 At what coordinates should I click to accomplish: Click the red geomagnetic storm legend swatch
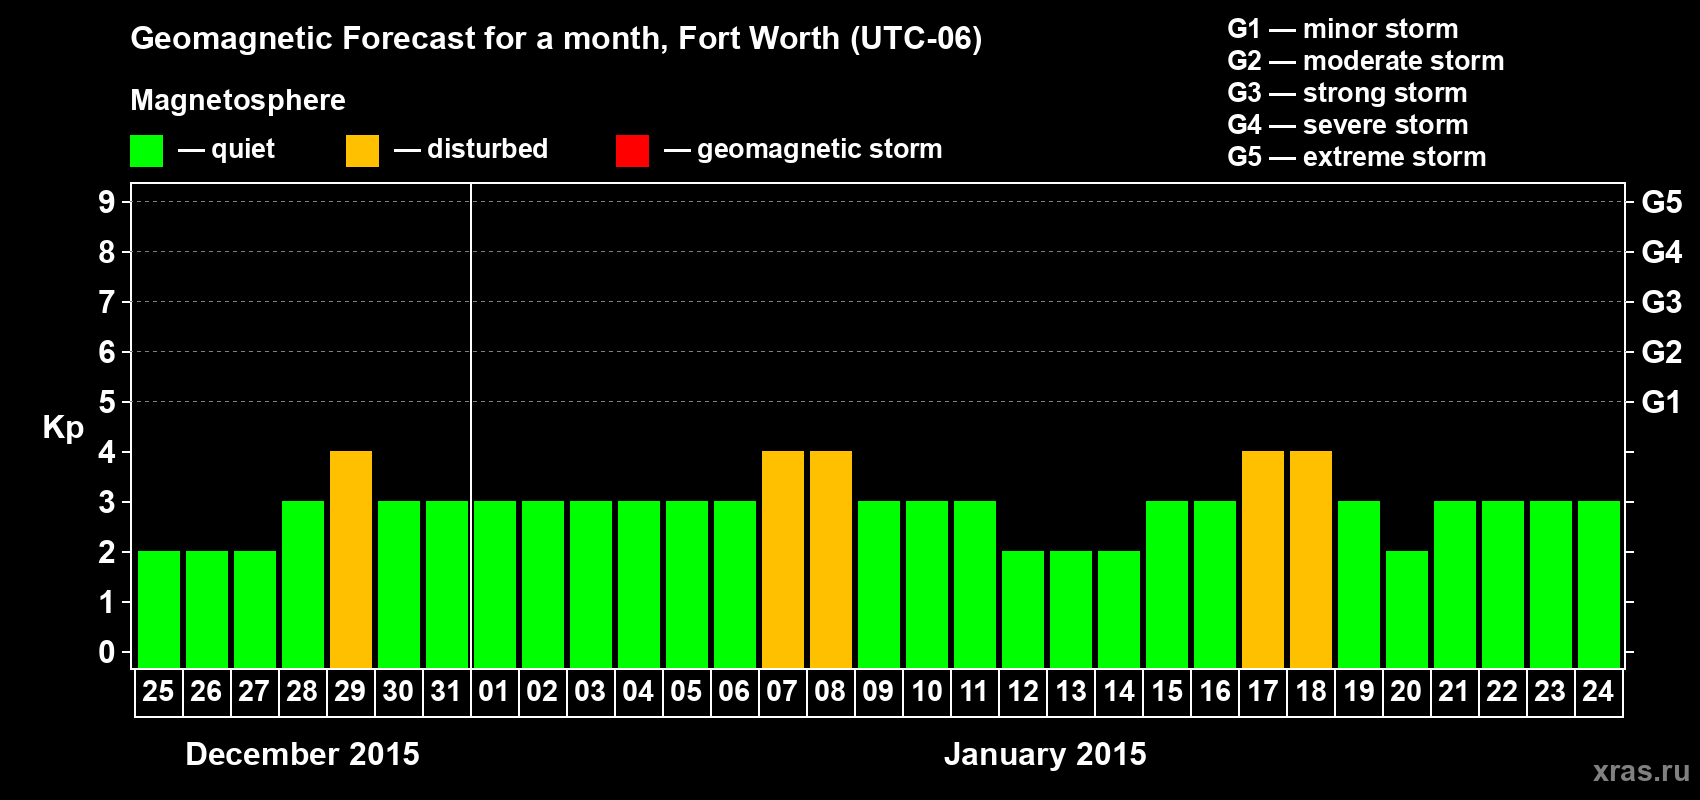[x=632, y=151]
